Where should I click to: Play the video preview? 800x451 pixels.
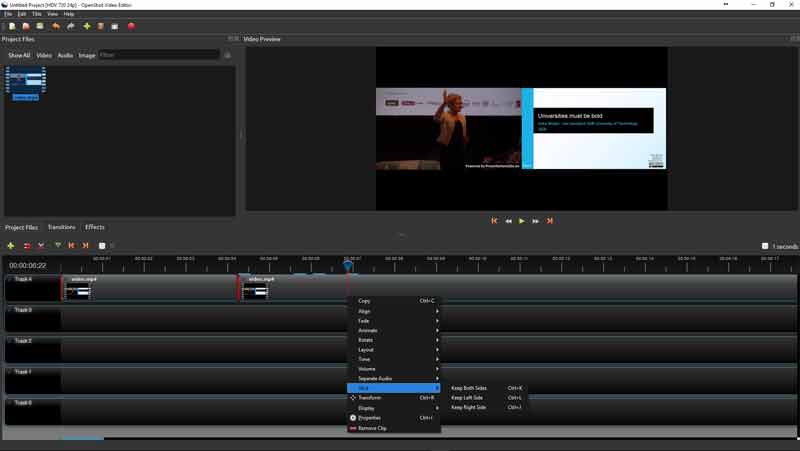[x=521, y=221]
